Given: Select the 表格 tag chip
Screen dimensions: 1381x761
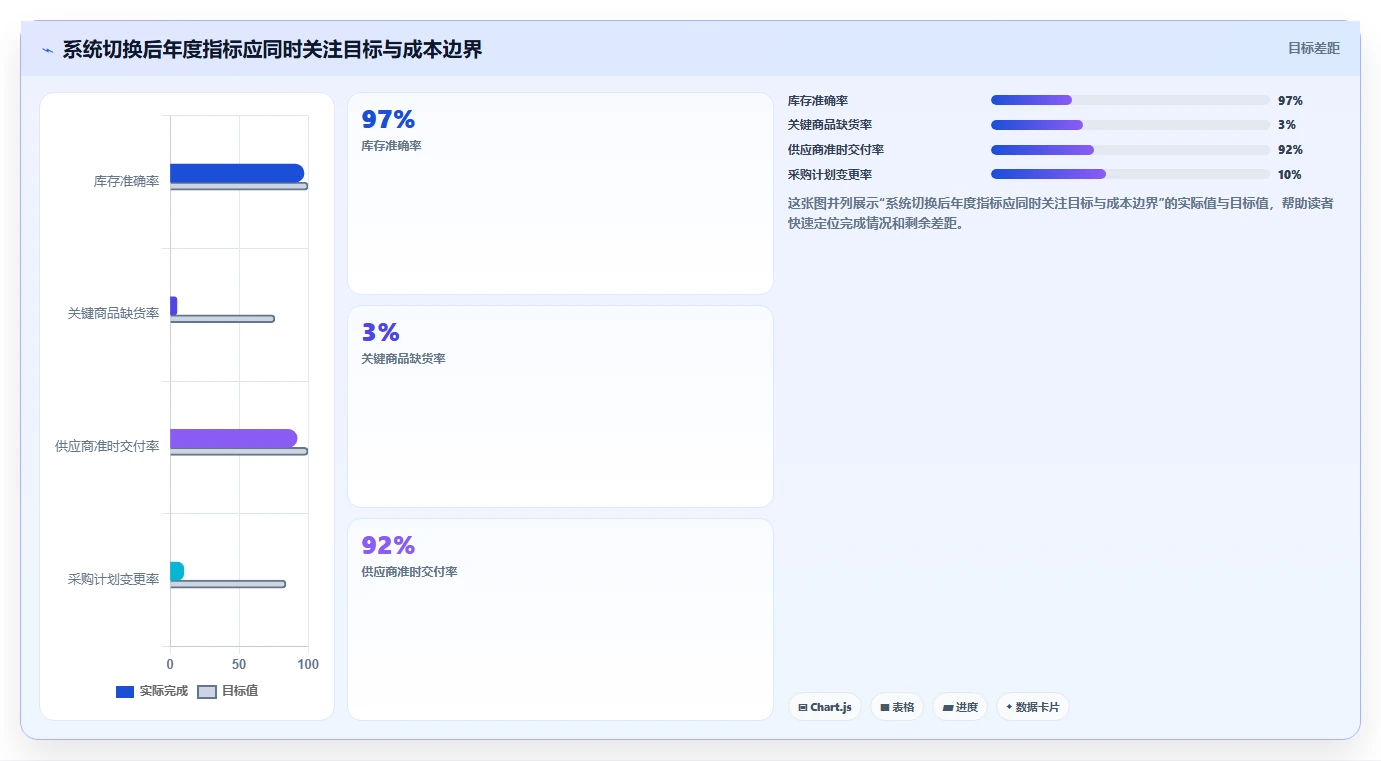Looking at the screenshot, I should [x=897, y=707].
